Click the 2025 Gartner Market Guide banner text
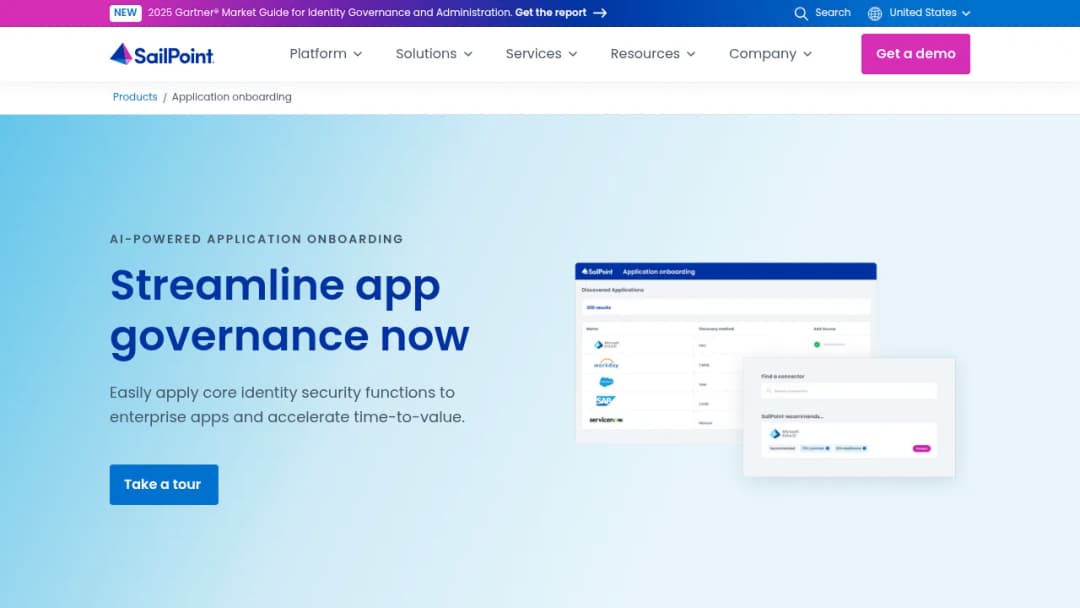1080x608 pixels. point(329,12)
